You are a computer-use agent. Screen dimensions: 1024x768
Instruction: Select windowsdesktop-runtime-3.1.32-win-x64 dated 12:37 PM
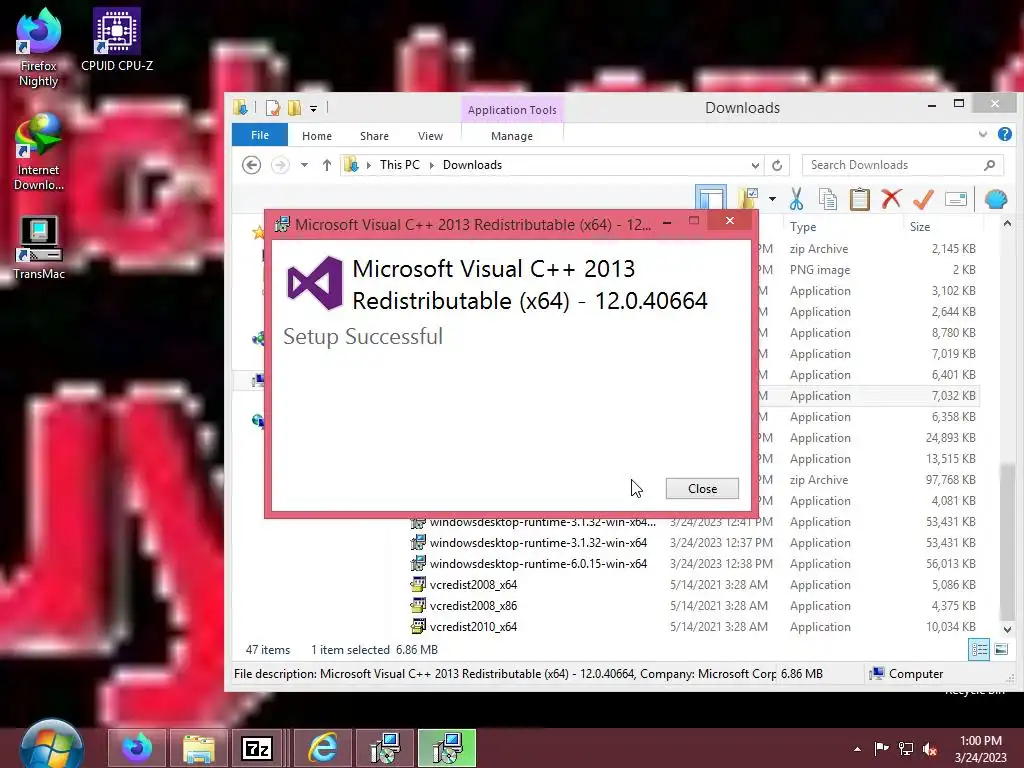tap(538, 543)
